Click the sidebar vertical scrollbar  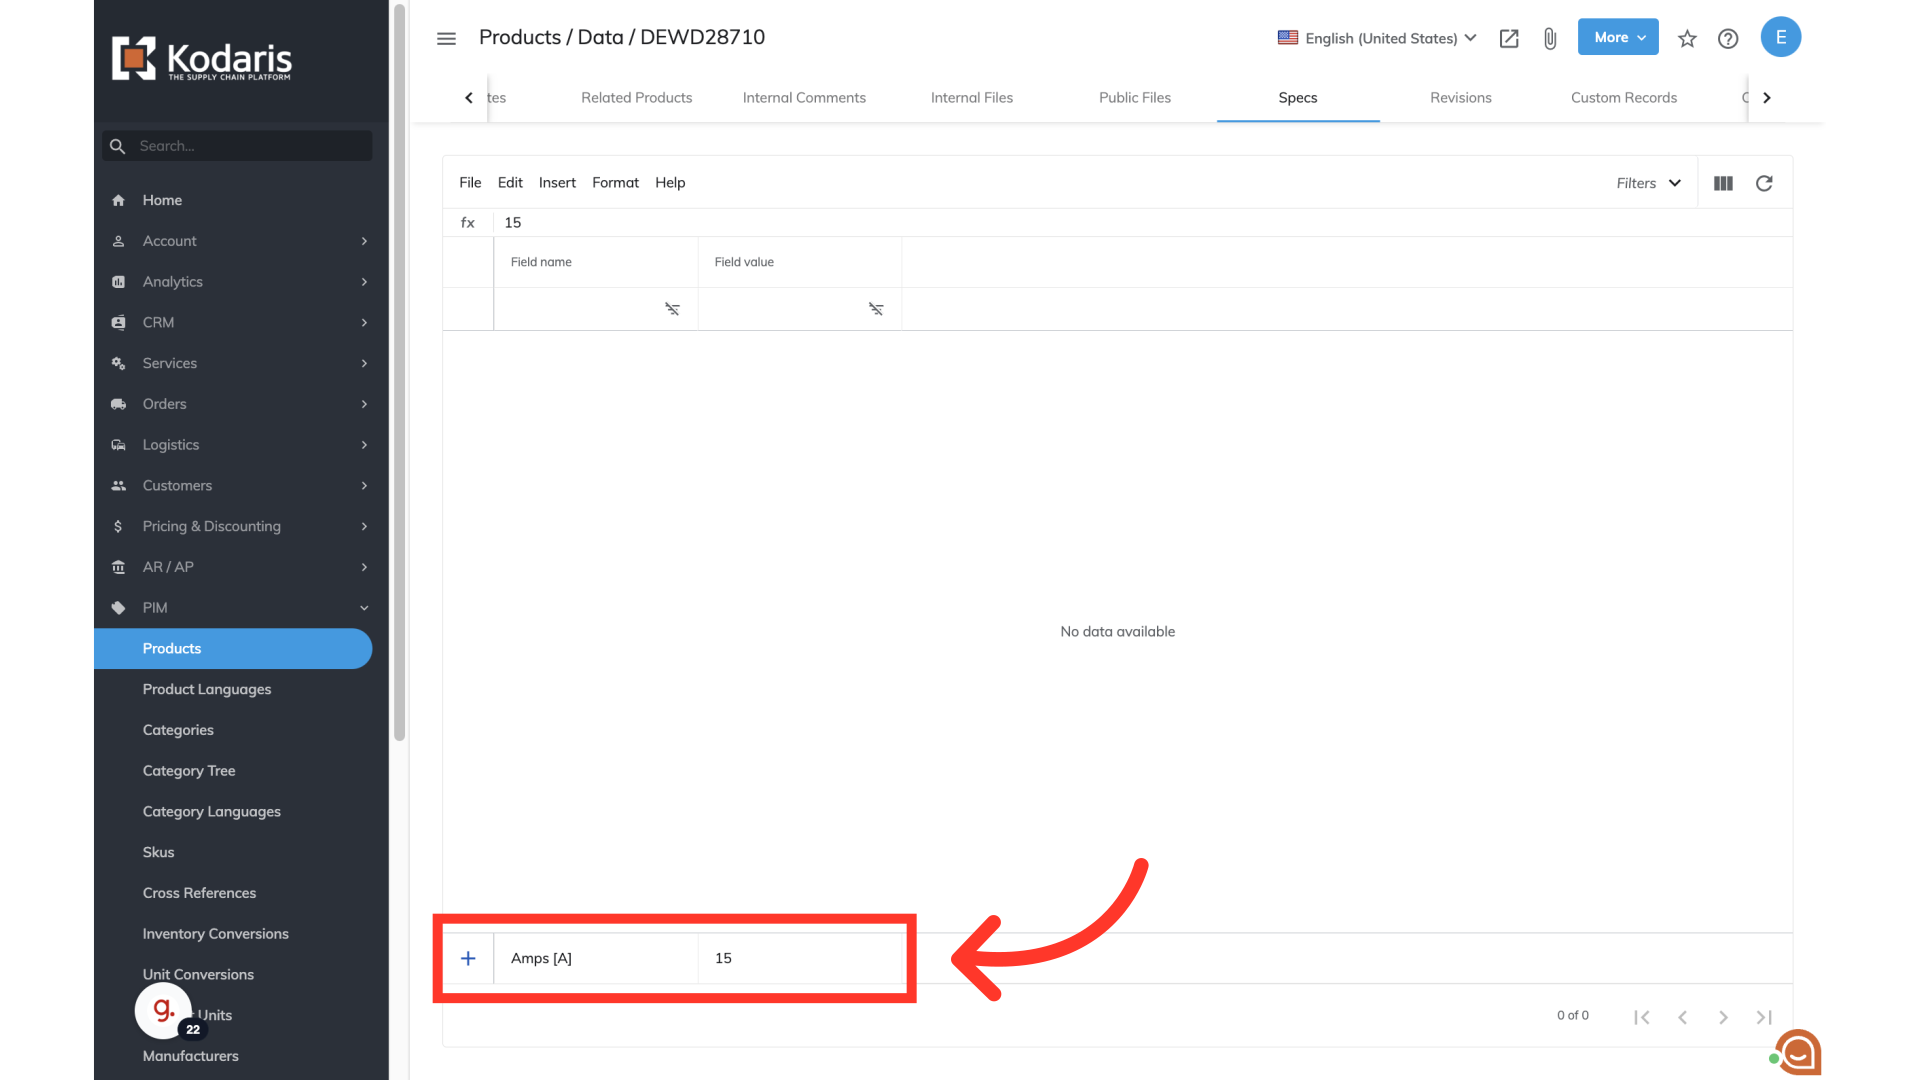click(400, 370)
